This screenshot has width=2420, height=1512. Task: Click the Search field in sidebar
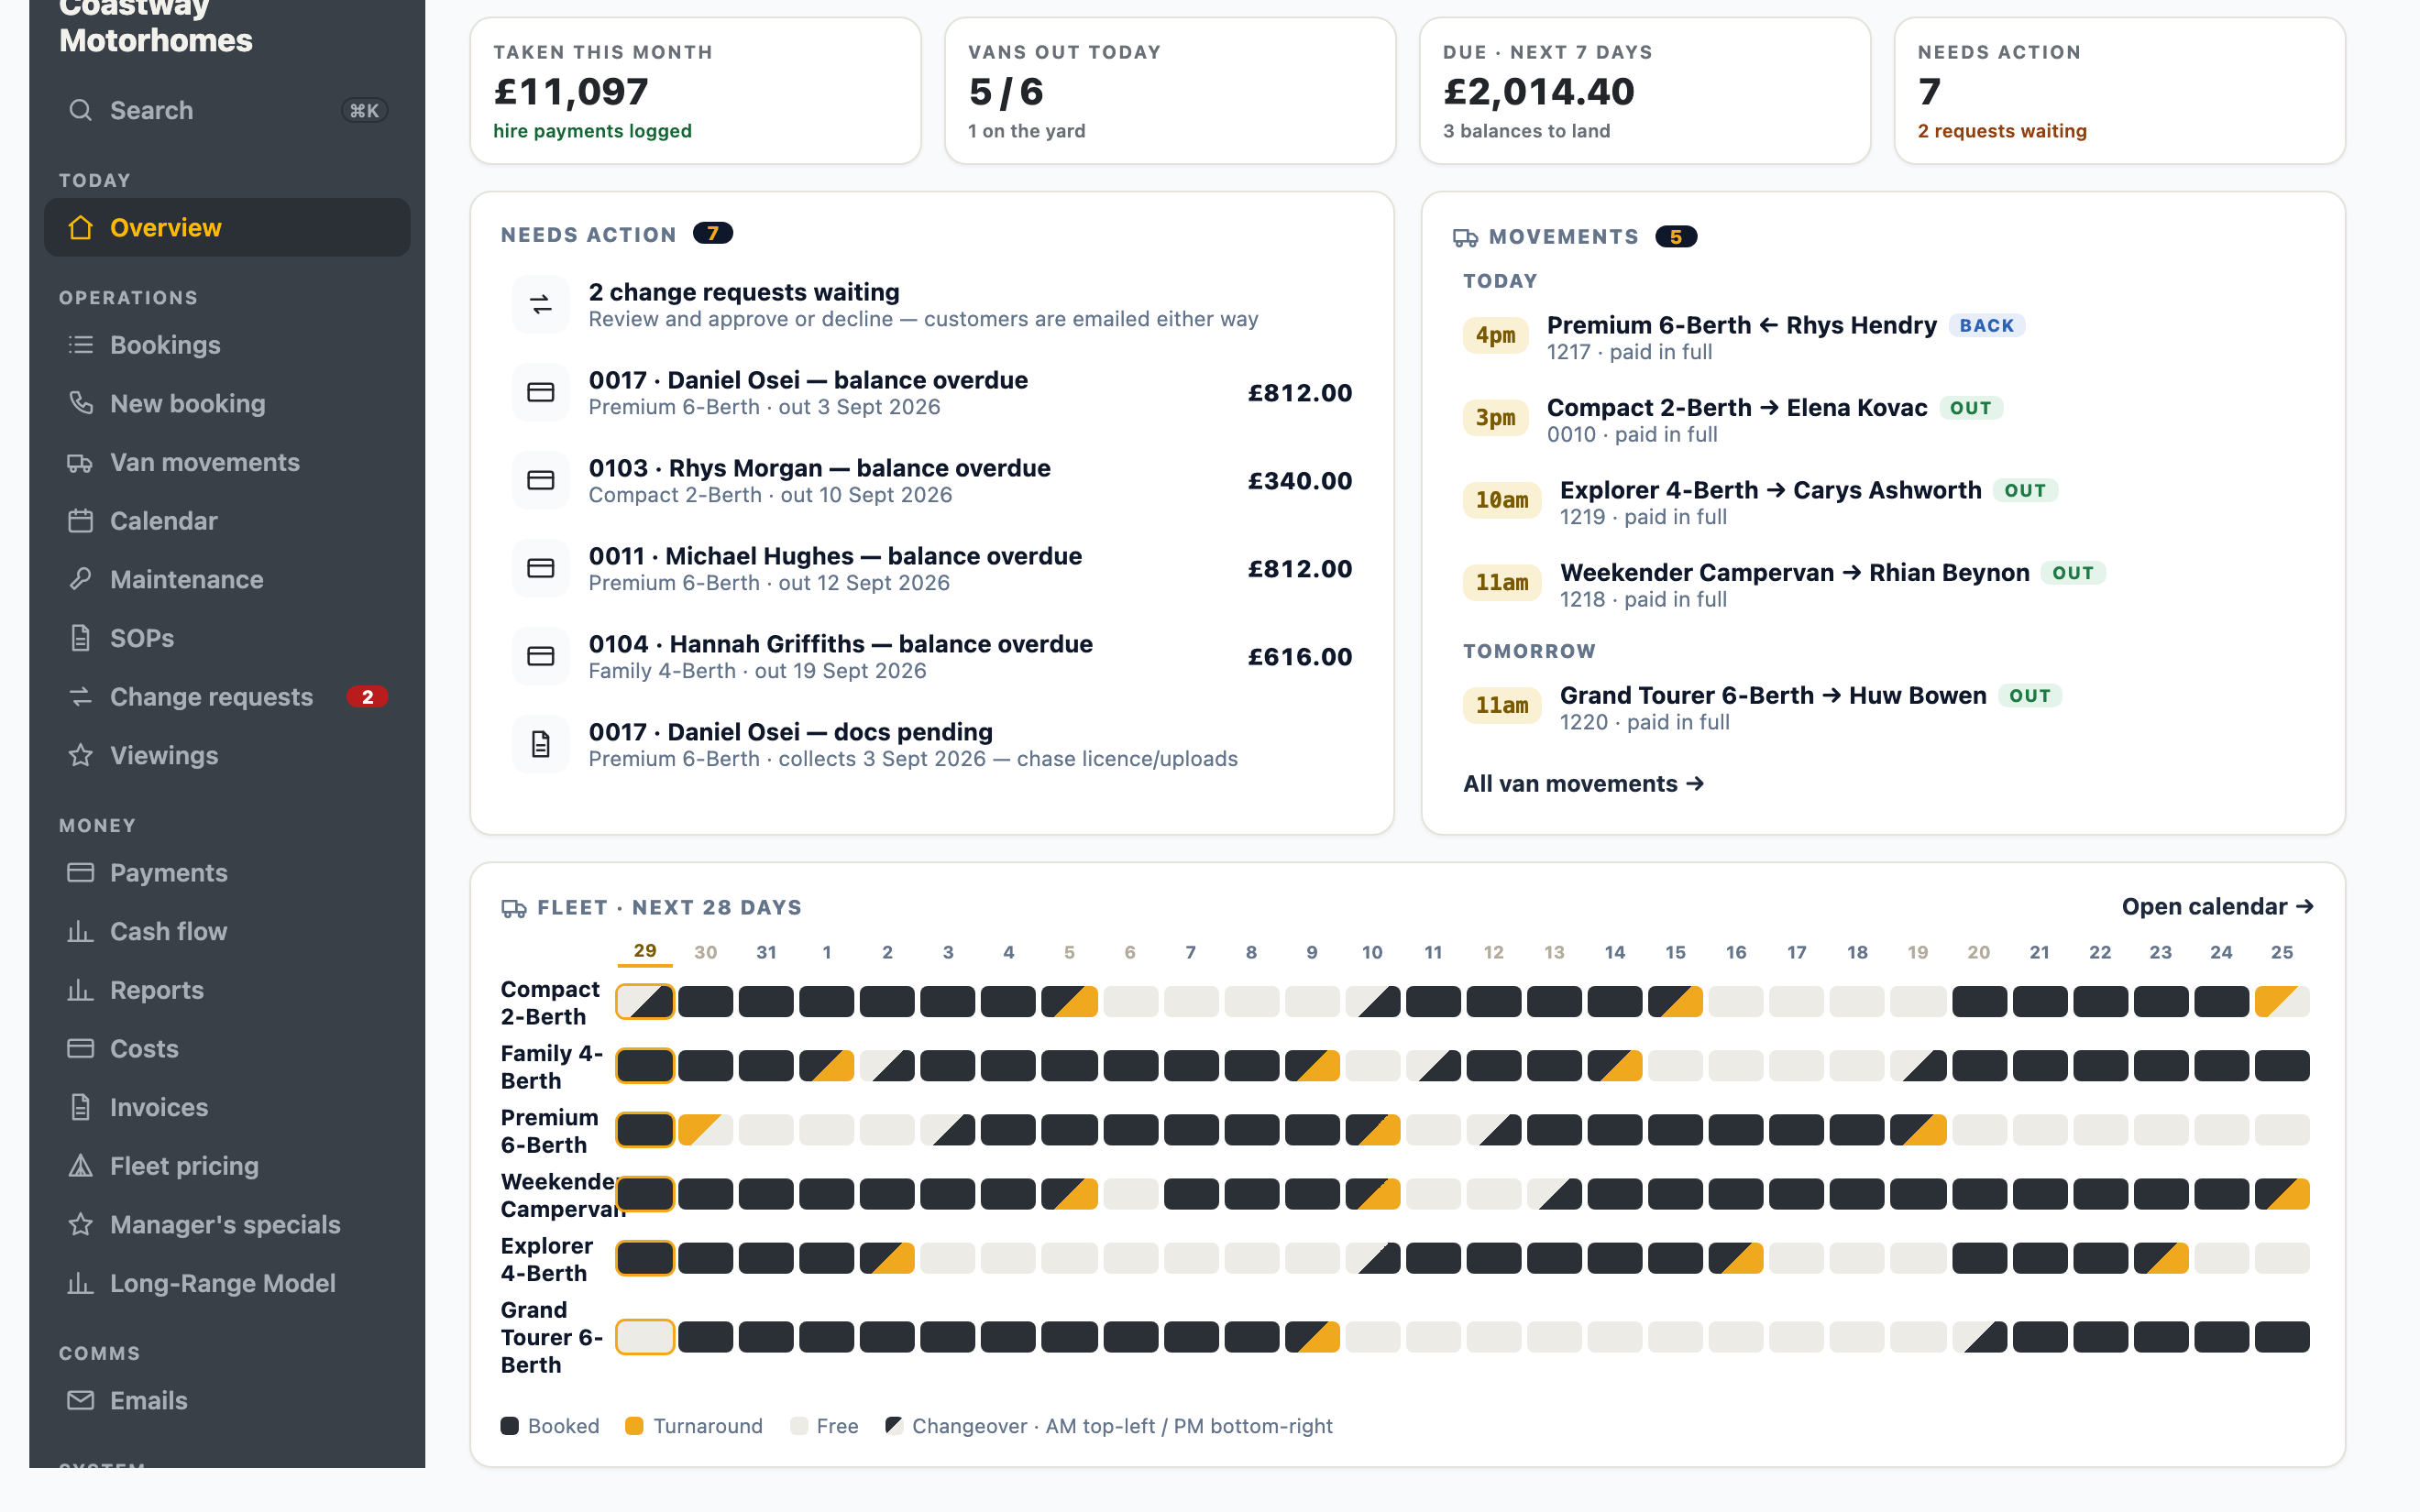[227, 110]
